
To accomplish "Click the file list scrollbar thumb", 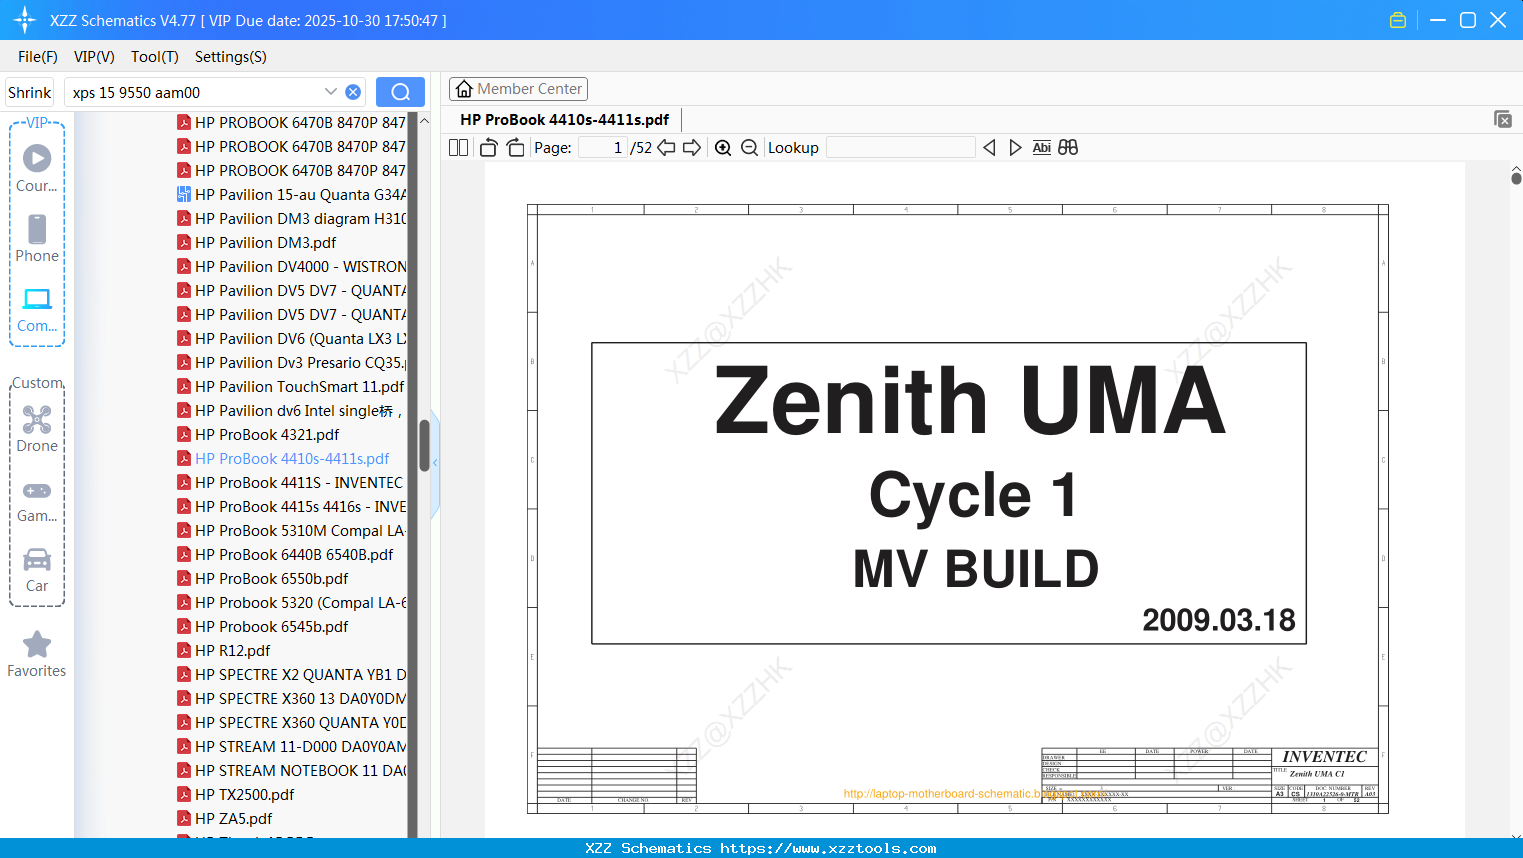I will click(x=424, y=445).
